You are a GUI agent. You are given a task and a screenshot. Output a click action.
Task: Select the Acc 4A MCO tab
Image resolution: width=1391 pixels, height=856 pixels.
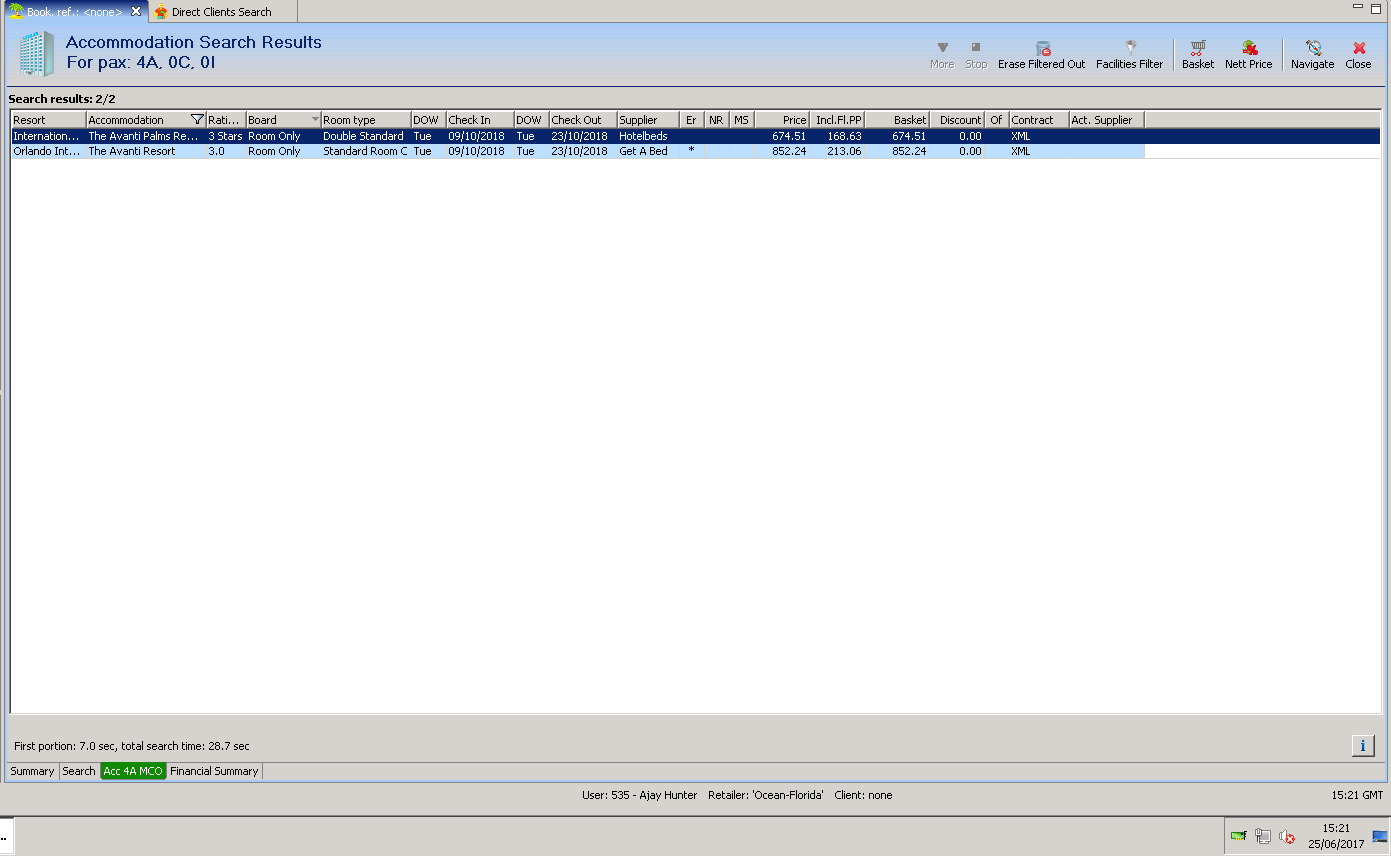[133, 771]
